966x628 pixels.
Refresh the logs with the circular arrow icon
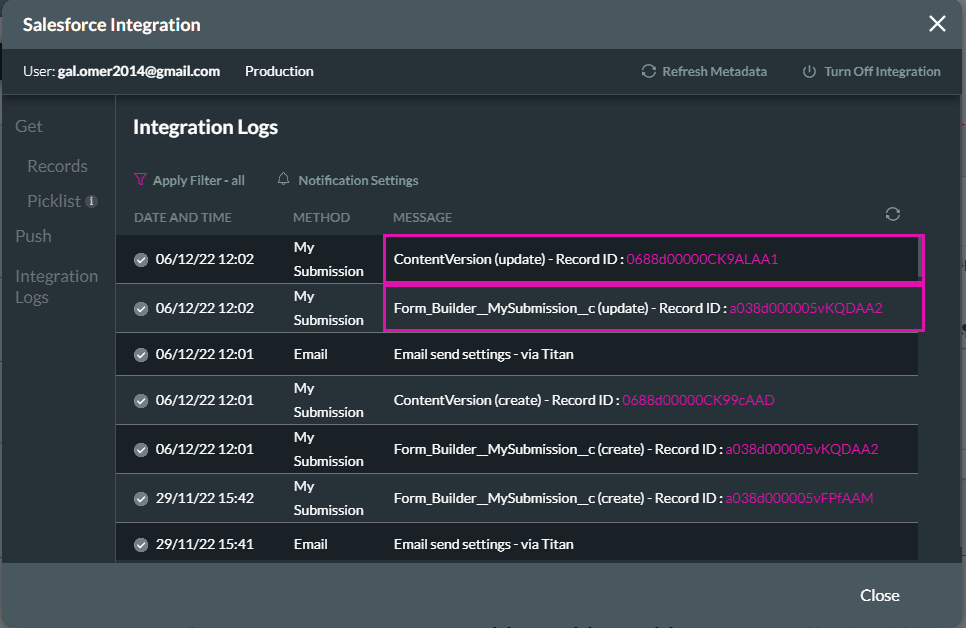[x=893, y=213]
